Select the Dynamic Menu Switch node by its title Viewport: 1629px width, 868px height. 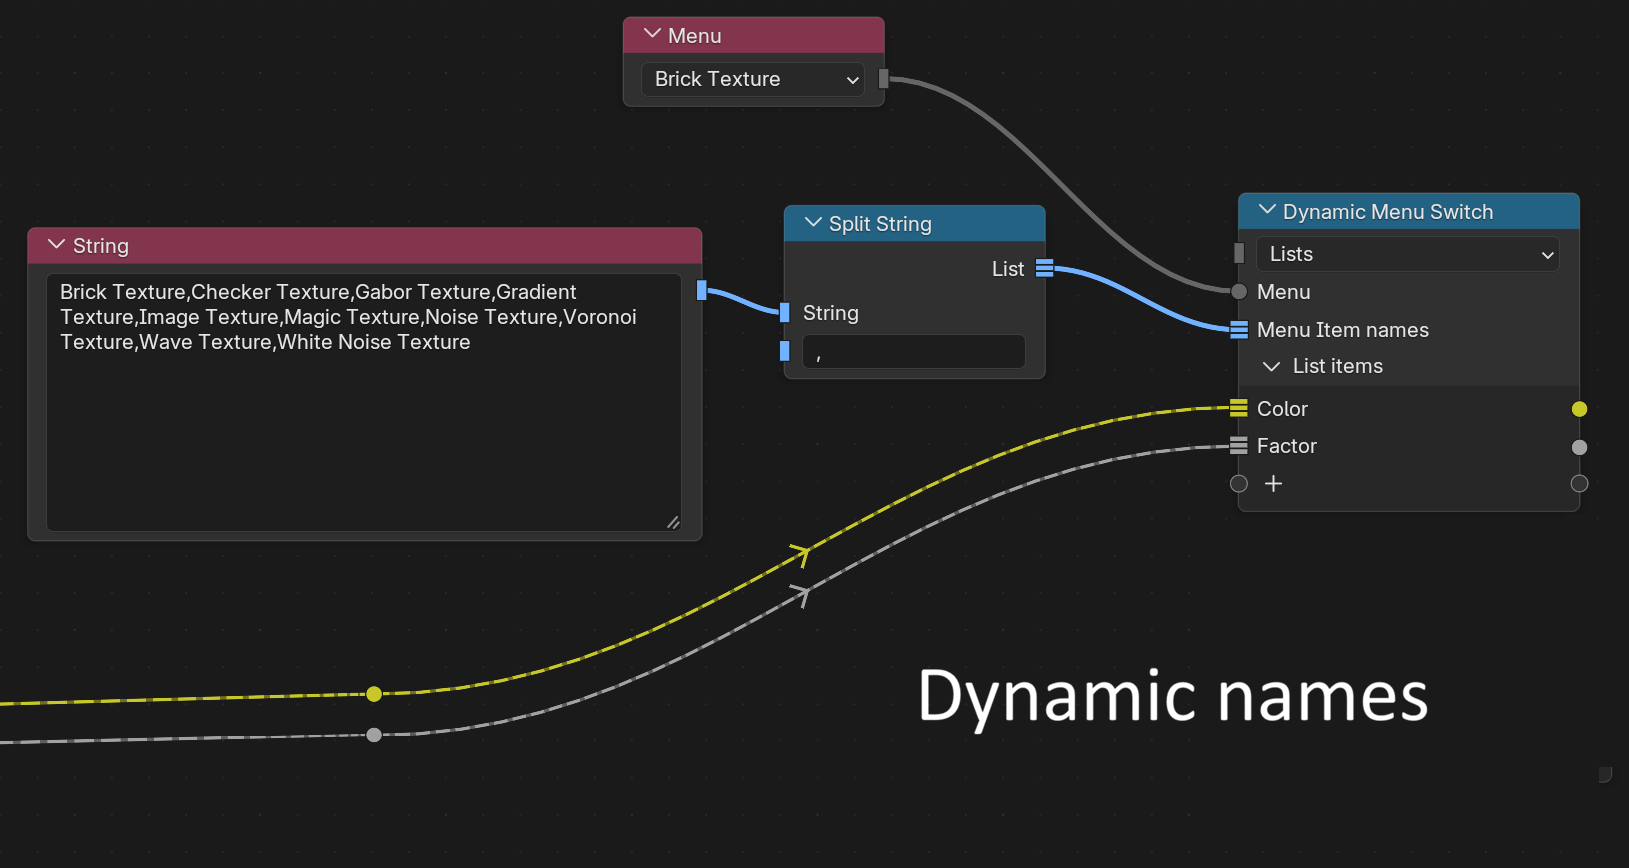pyautogui.click(x=1388, y=212)
